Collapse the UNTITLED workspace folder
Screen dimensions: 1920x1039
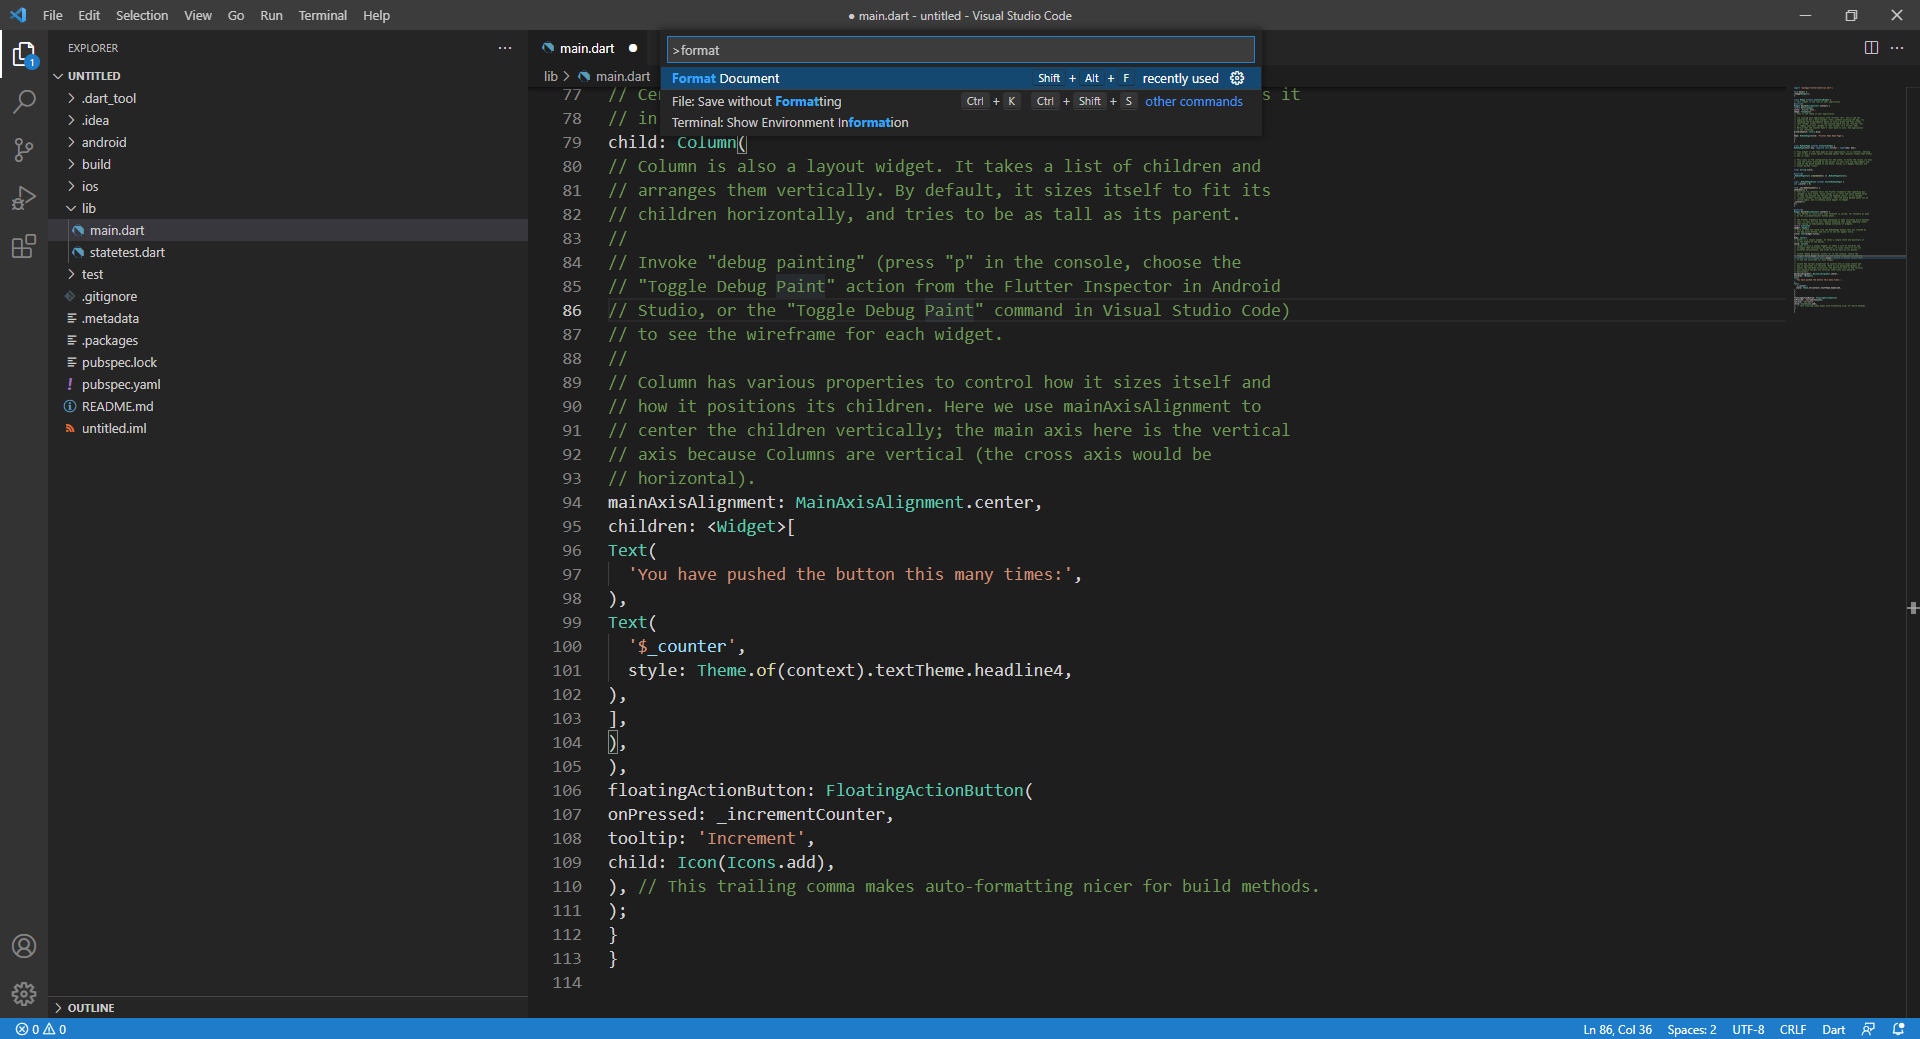point(58,76)
